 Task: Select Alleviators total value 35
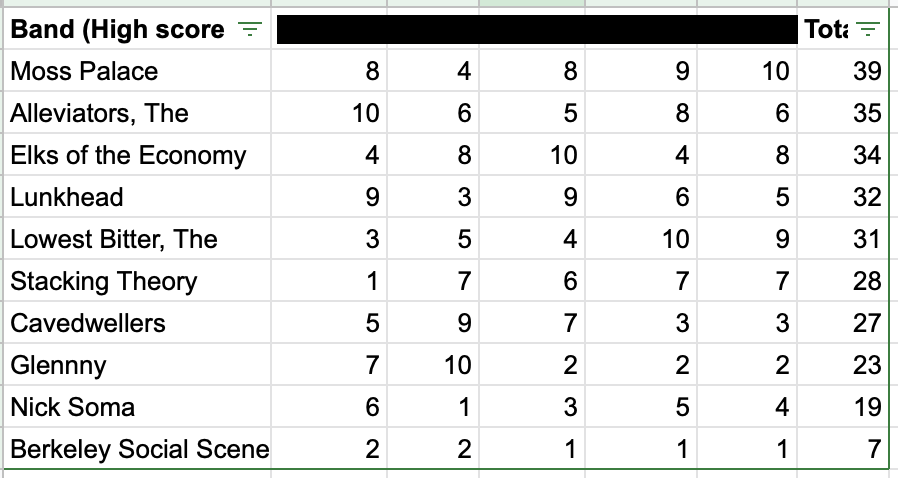[x=843, y=112]
